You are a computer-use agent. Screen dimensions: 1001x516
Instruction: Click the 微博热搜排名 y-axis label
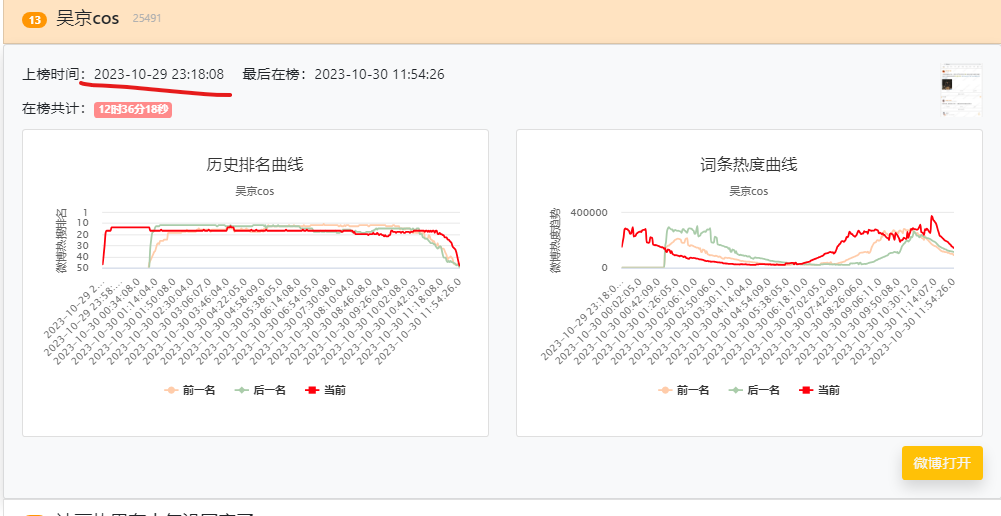click(x=62, y=241)
